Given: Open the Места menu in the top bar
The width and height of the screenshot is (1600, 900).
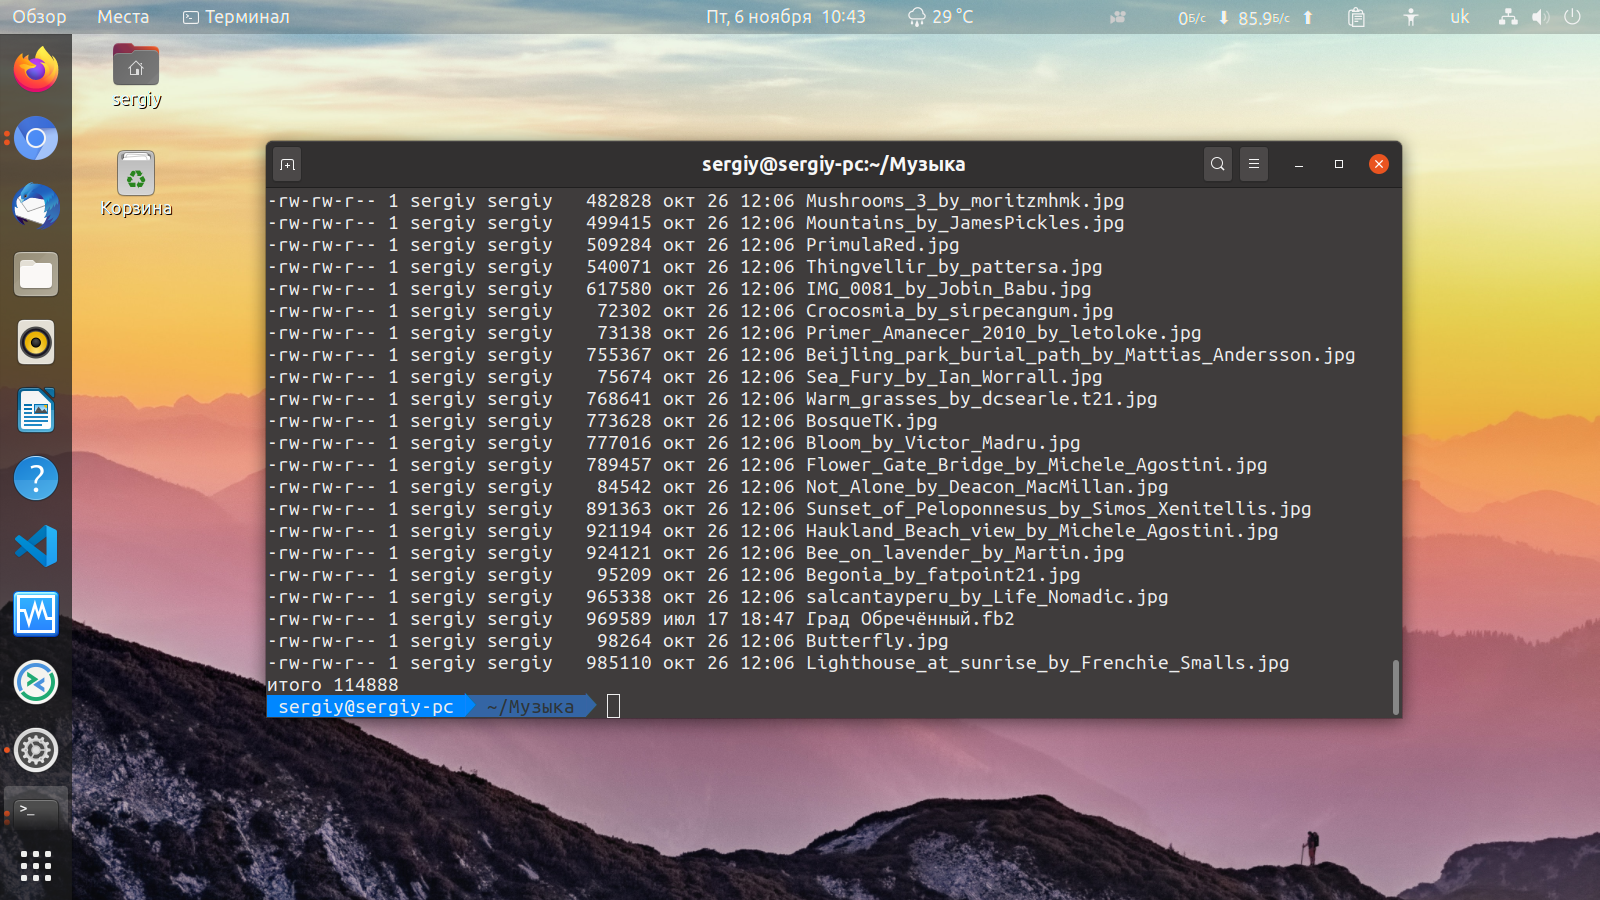Looking at the screenshot, I should click(121, 16).
